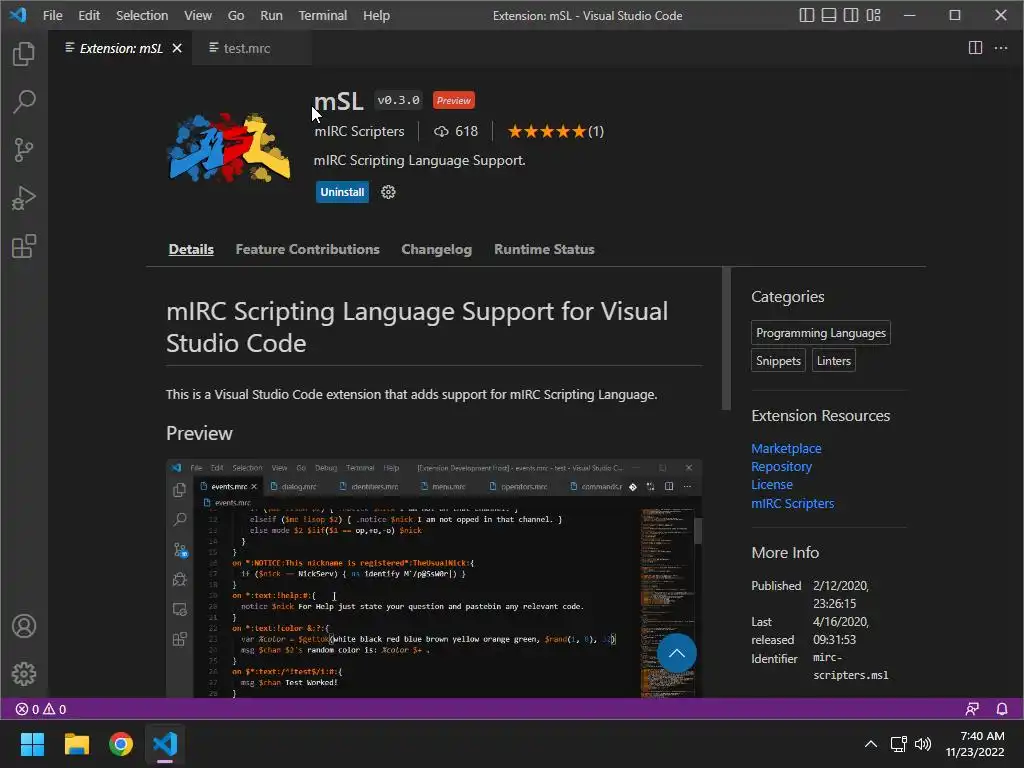1024x768 pixels.
Task: Click the VS Code logo in title bar
Action: coord(18,14)
